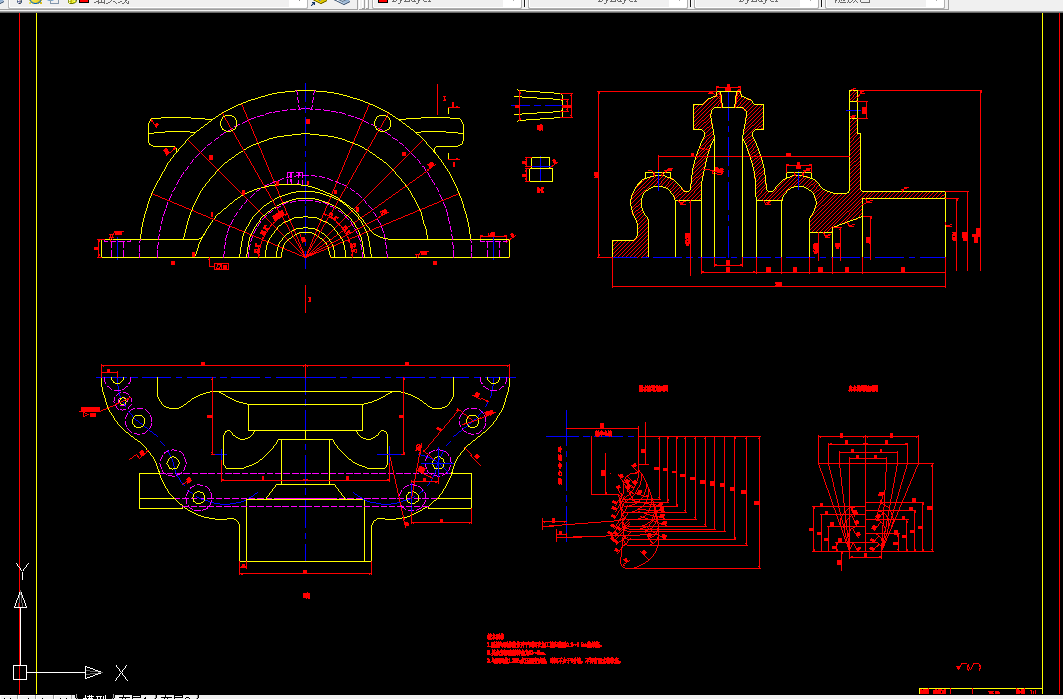Select the semicircular flange front view outline
This screenshot has height=699, width=1063.
(305, 175)
